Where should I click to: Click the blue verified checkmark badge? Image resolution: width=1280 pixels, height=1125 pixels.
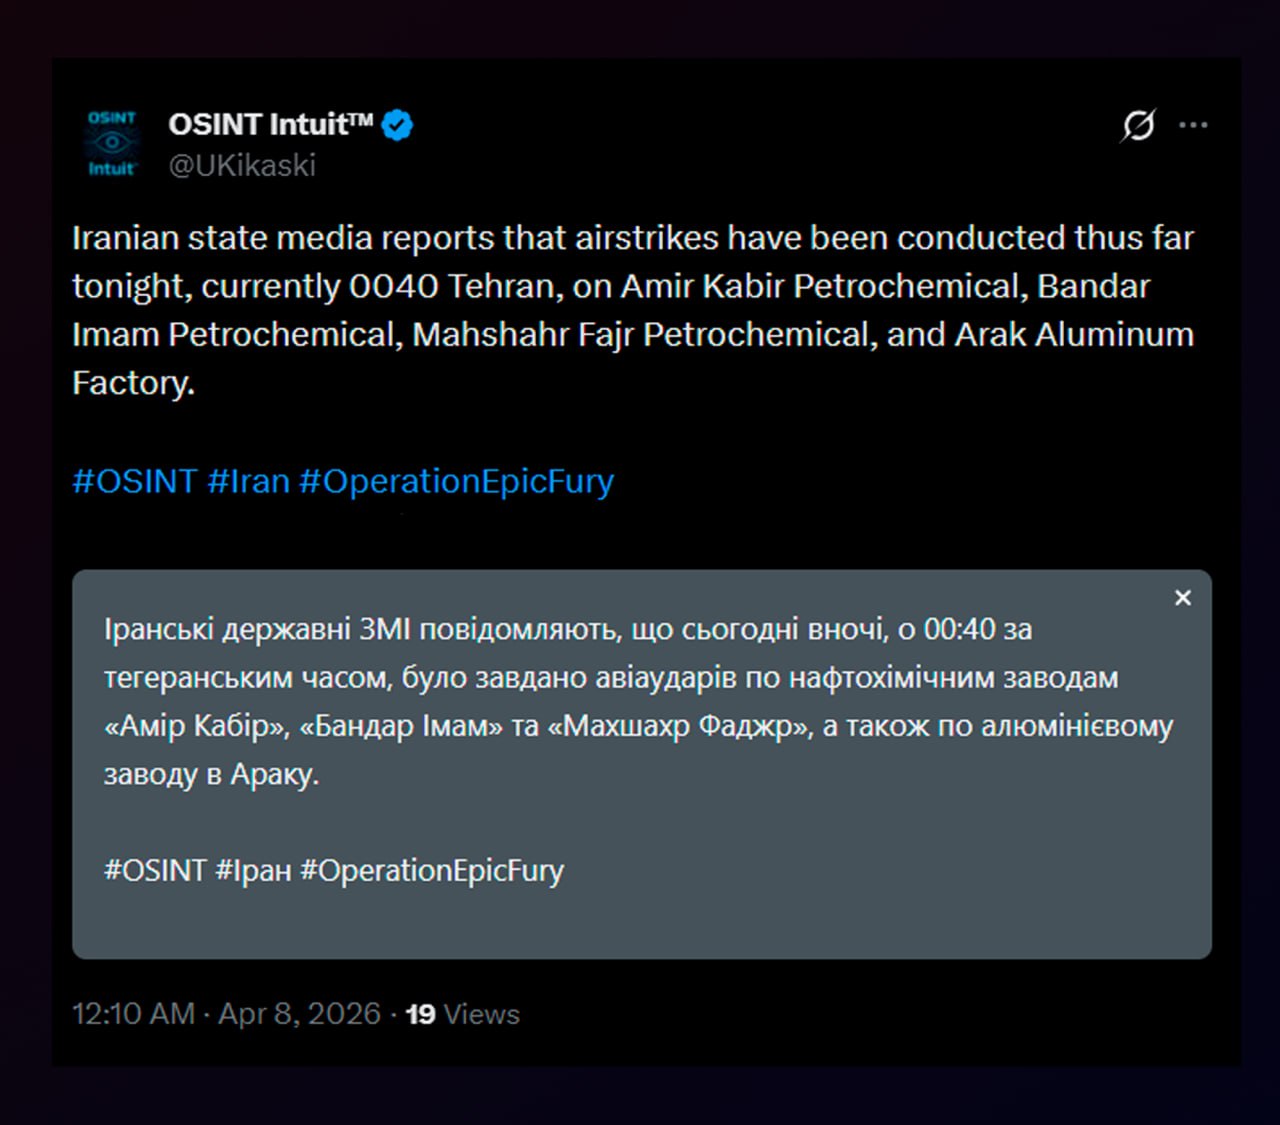click(398, 125)
